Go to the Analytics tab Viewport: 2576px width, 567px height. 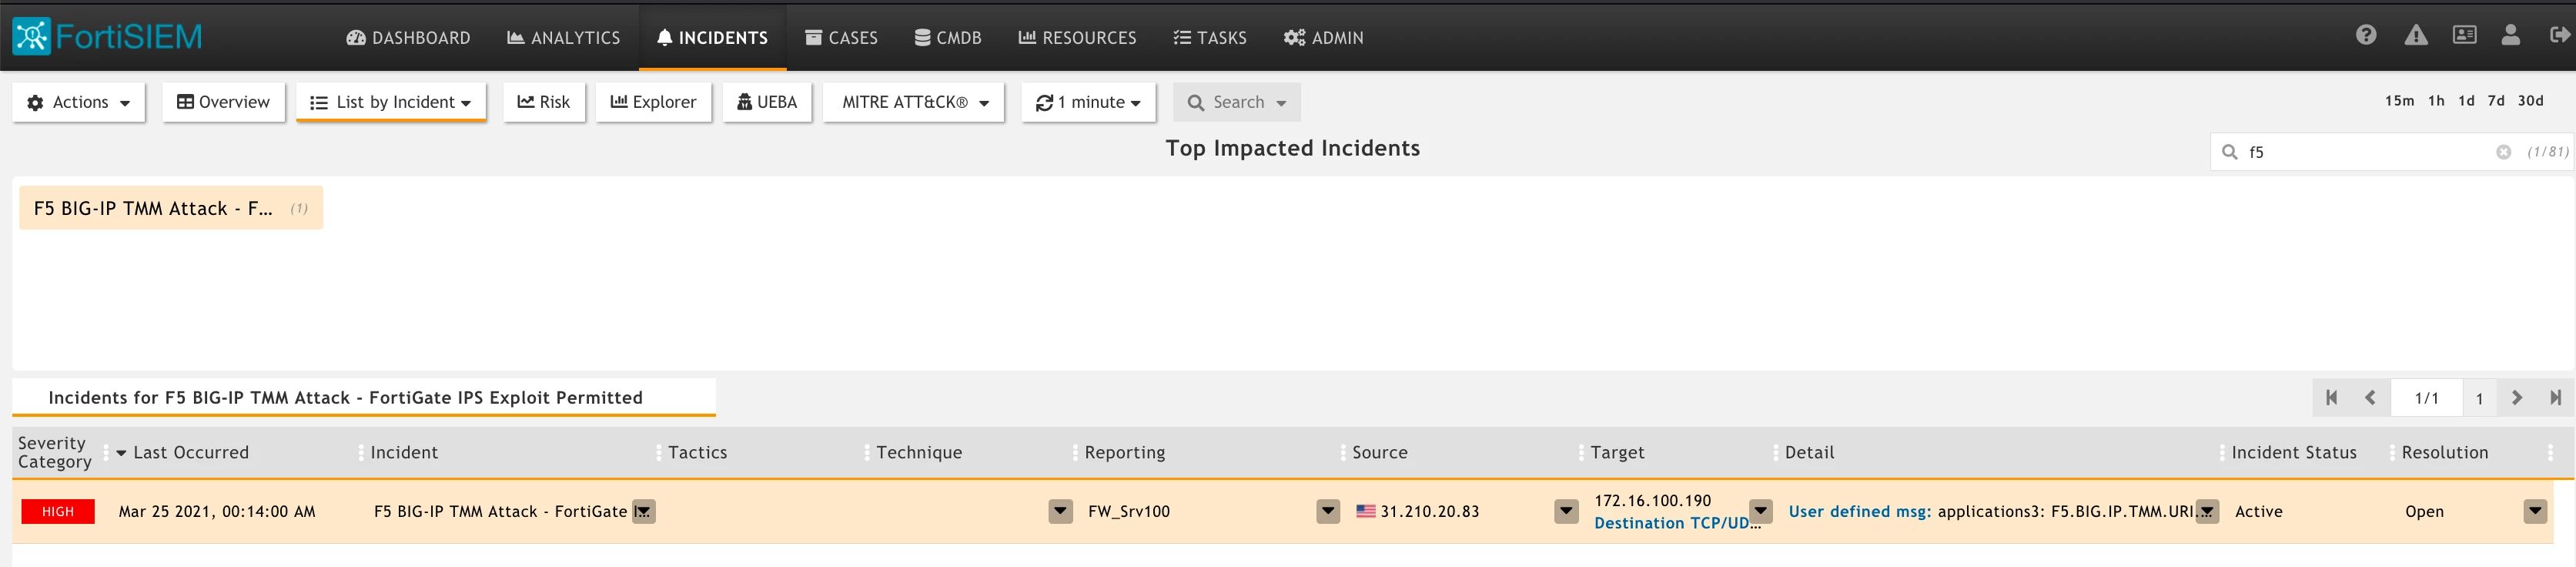click(x=564, y=38)
